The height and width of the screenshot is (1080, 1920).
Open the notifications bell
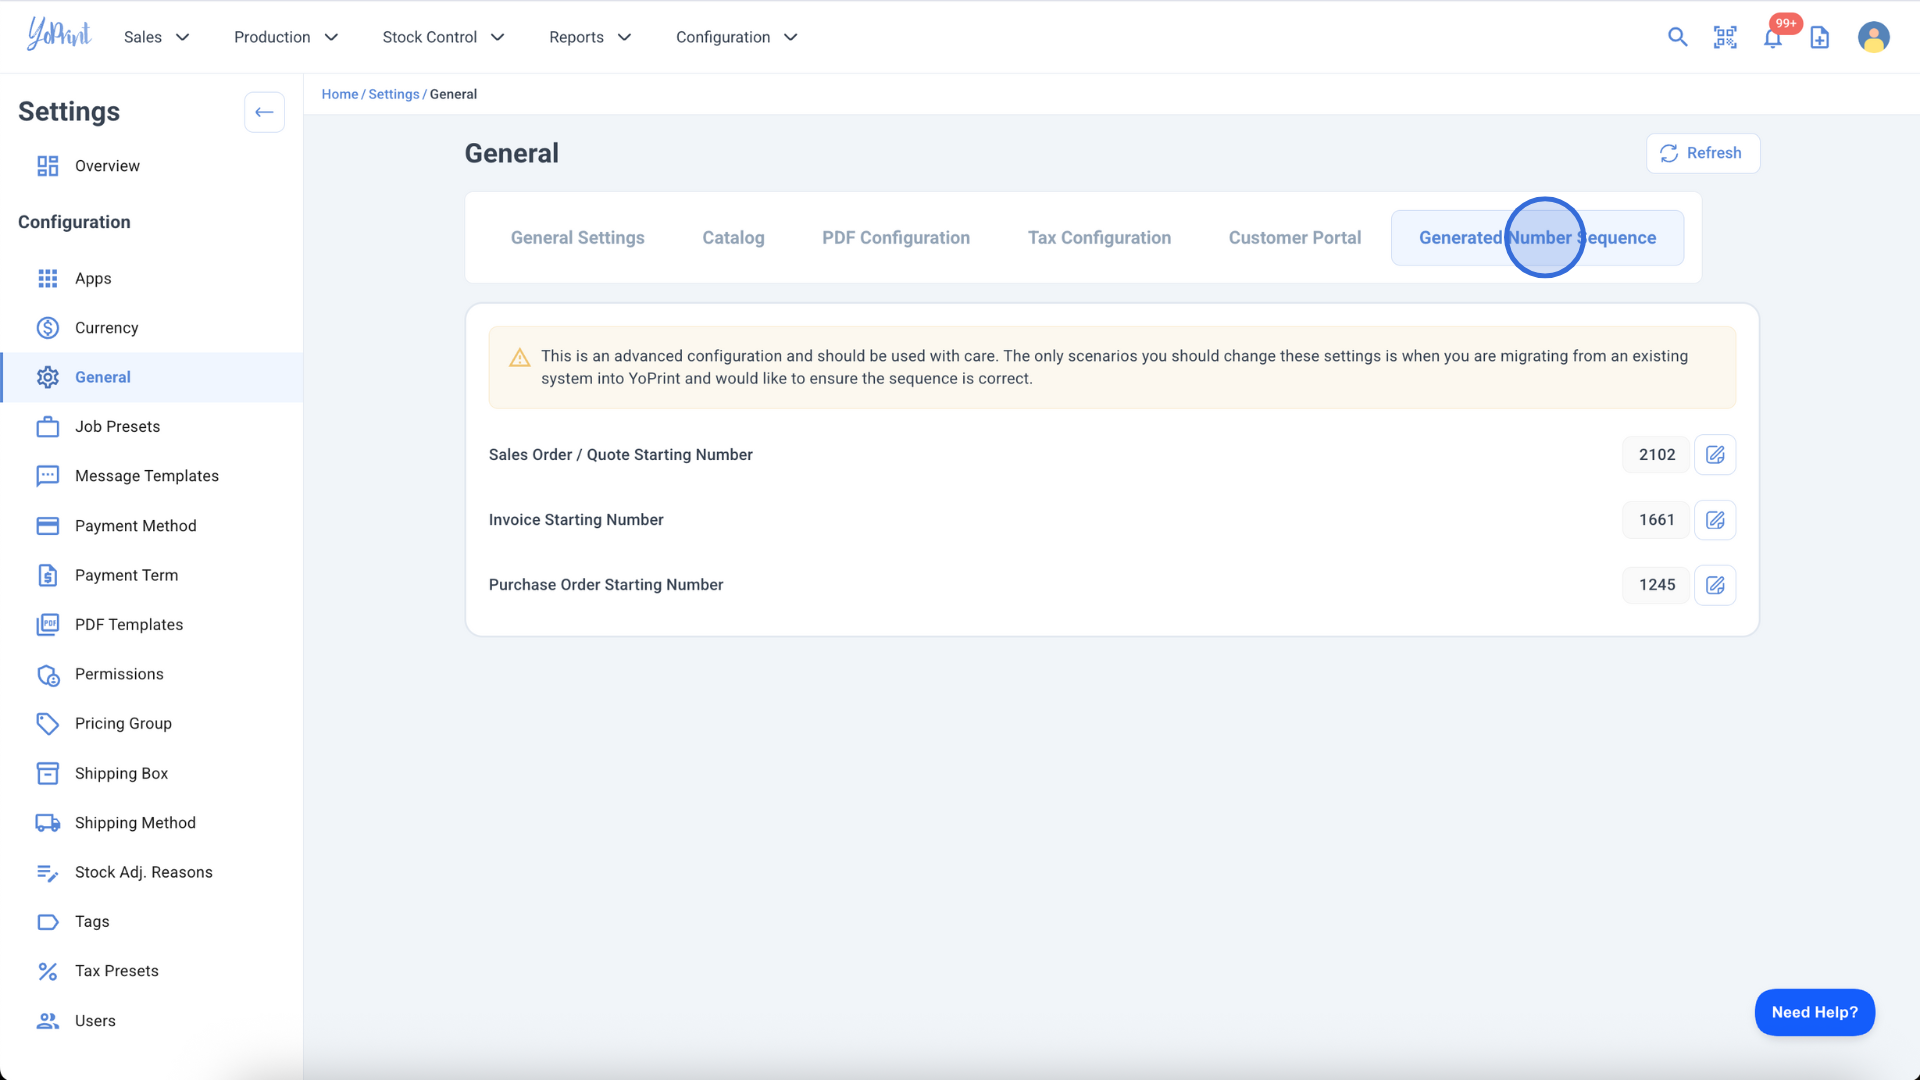coord(1772,38)
